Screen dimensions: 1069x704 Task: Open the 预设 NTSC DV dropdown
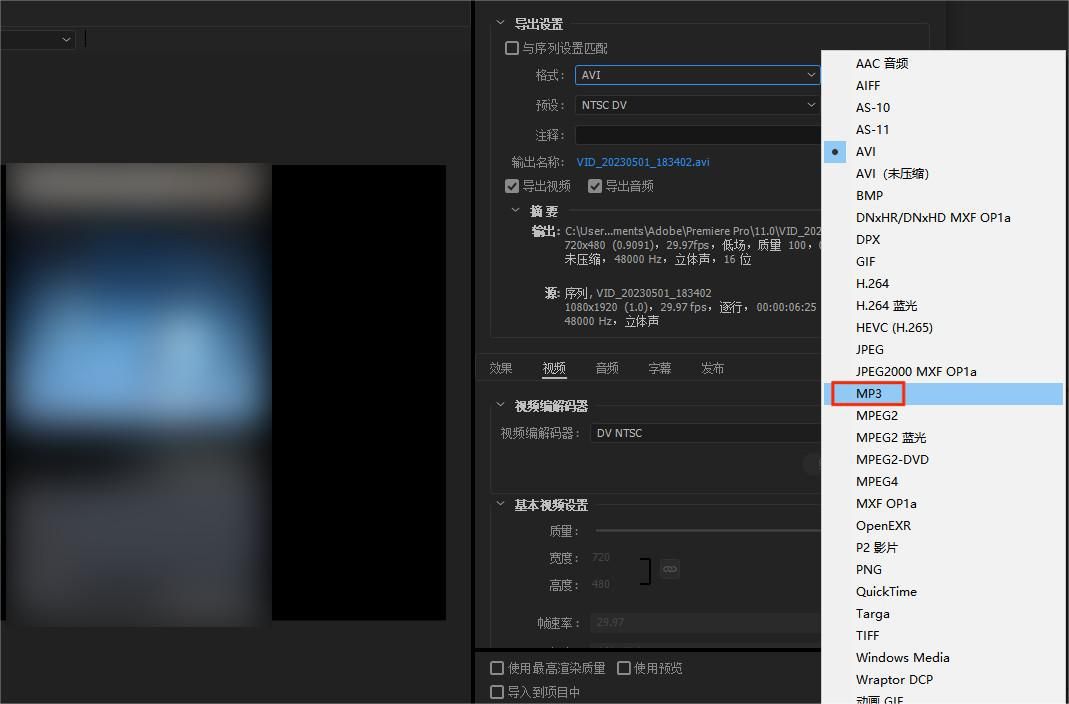pyautogui.click(x=697, y=104)
